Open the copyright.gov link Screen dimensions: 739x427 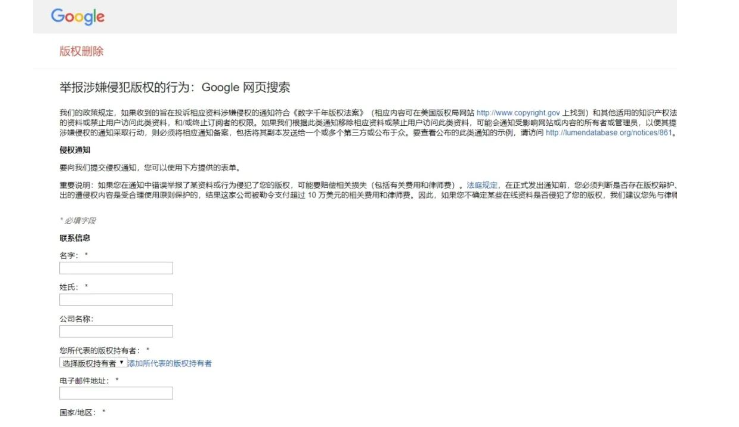518,113
